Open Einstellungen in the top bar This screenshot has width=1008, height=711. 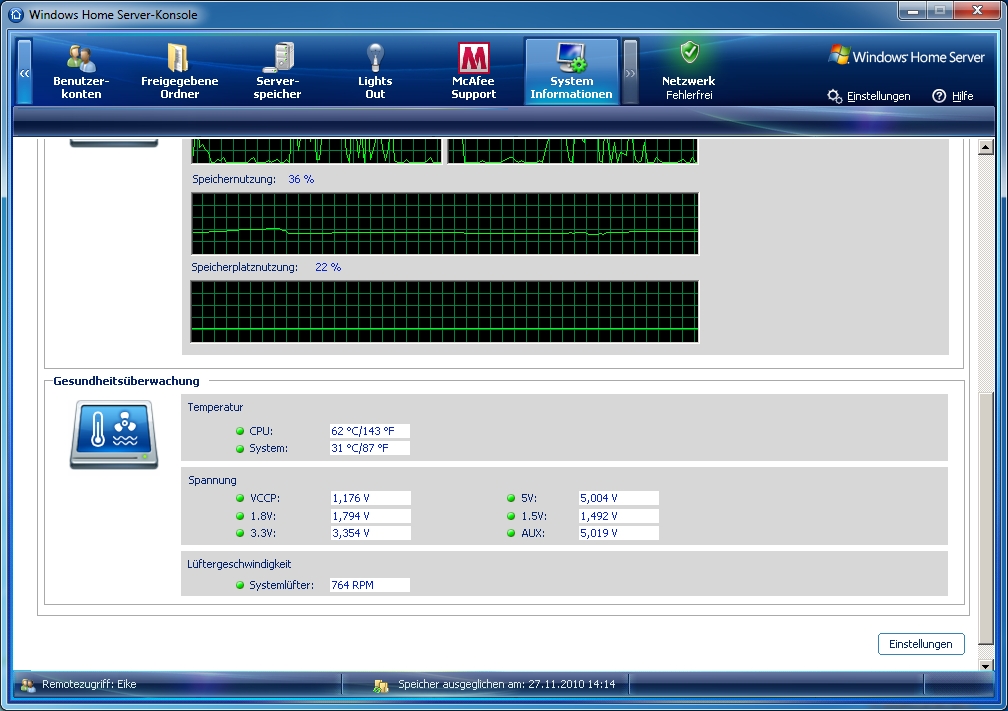tap(878, 96)
